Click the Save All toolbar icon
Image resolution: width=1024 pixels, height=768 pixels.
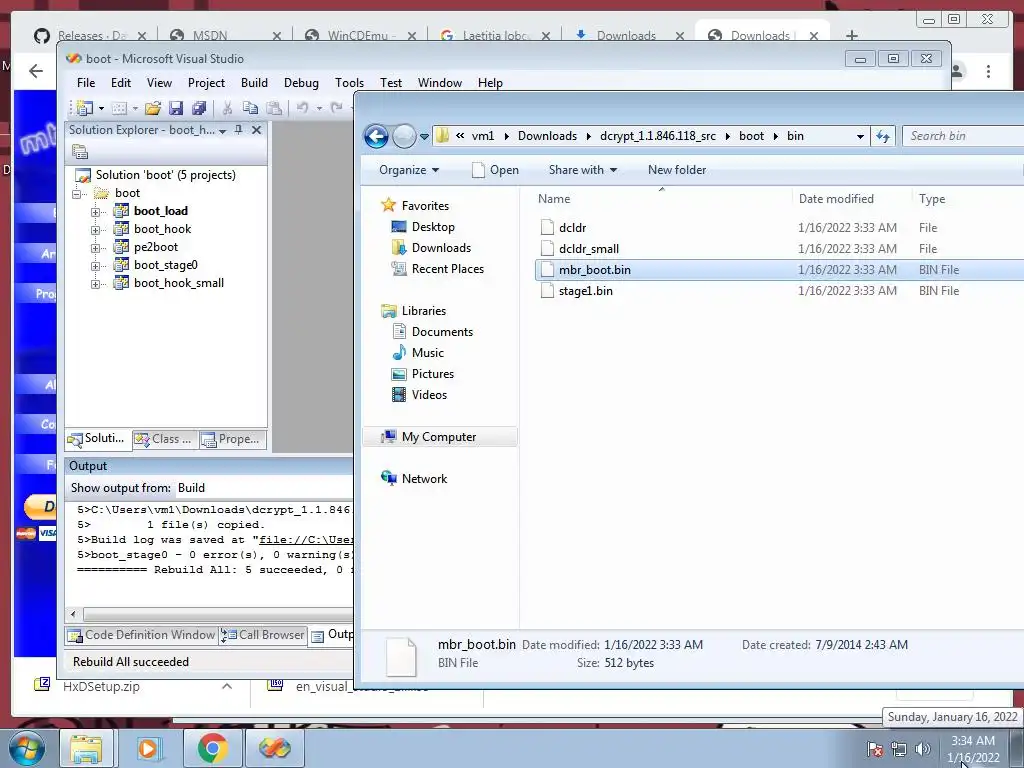pos(199,108)
